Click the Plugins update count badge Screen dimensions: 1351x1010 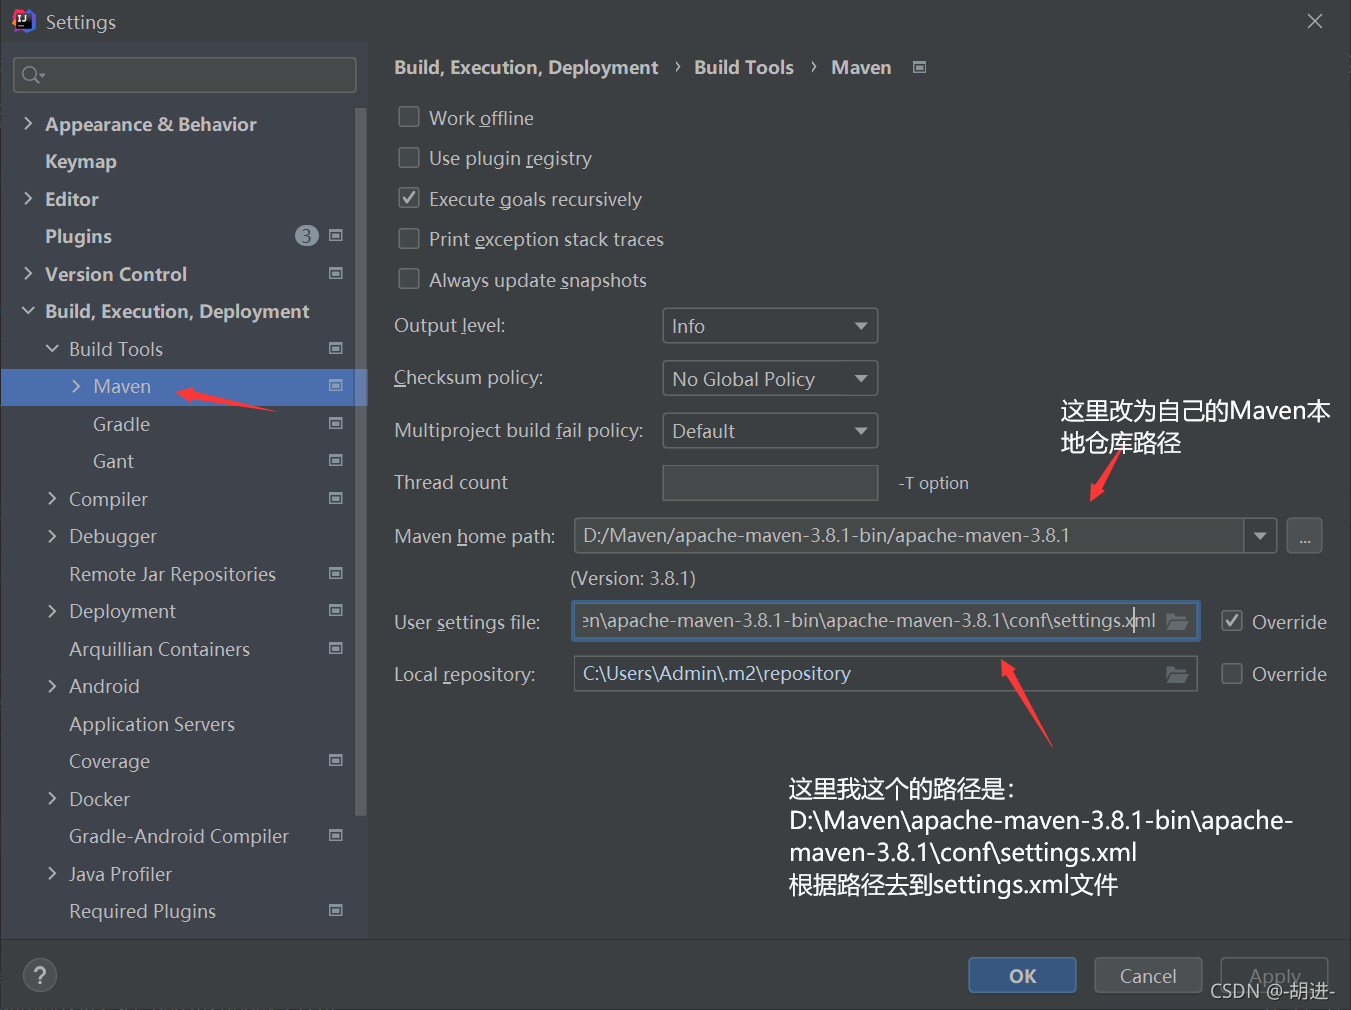pyautogui.click(x=306, y=236)
